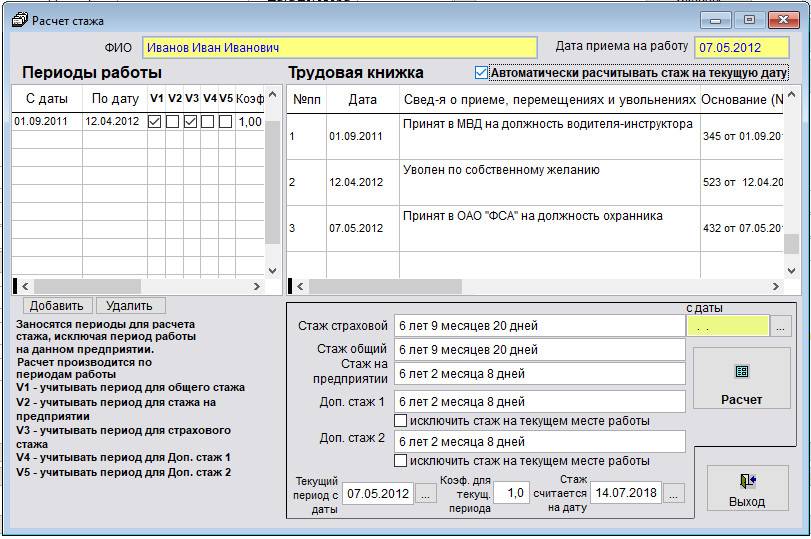The height and width of the screenshot is (539, 811).
Task: Click the По дату column header
Action: click(114, 99)
